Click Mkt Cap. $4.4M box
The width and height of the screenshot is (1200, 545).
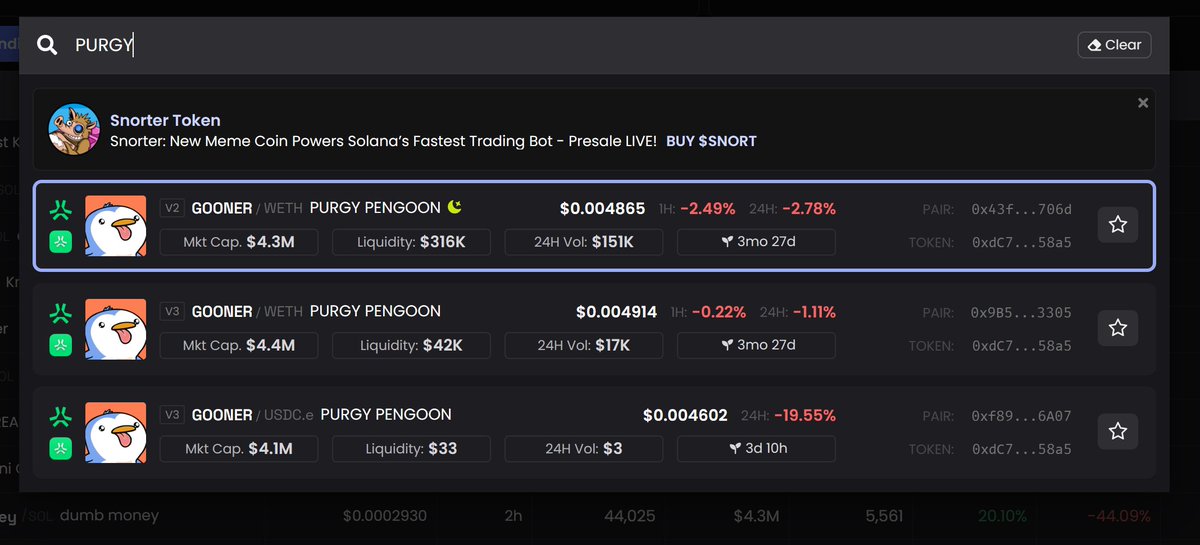[239, 345]
